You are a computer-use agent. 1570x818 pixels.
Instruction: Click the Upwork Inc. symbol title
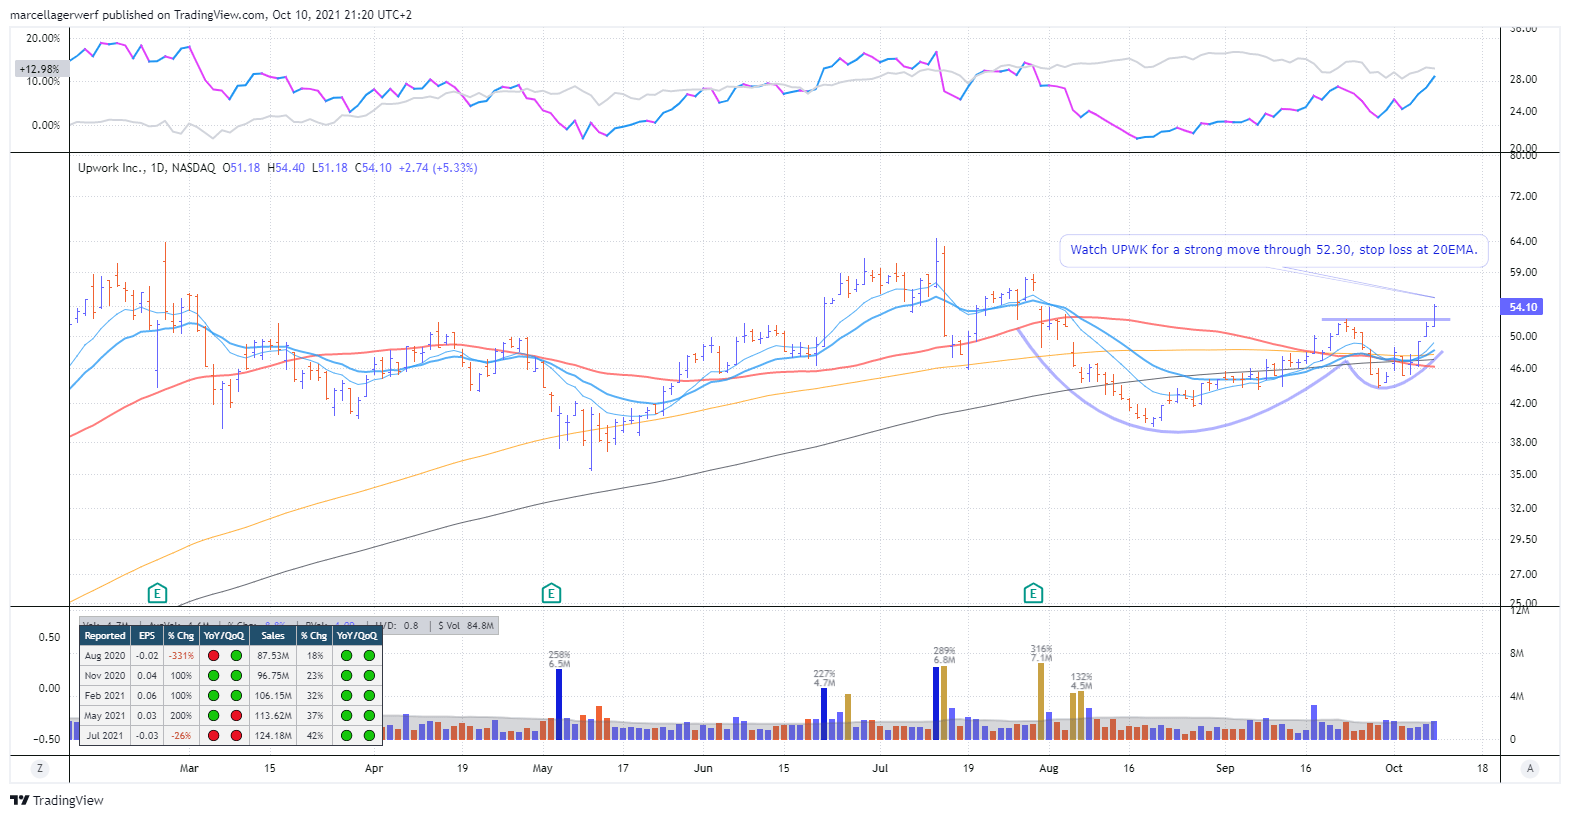coord(112,168)
